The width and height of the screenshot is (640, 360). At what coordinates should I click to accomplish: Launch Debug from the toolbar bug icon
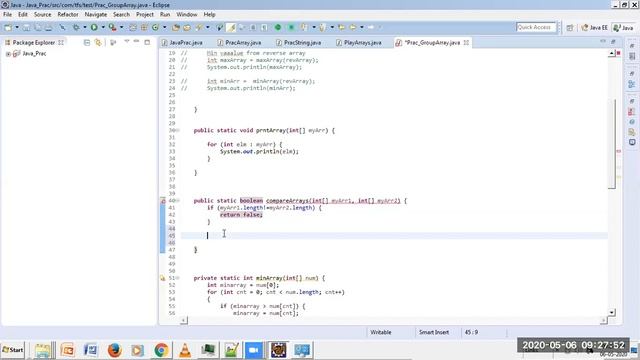(76, 27)
